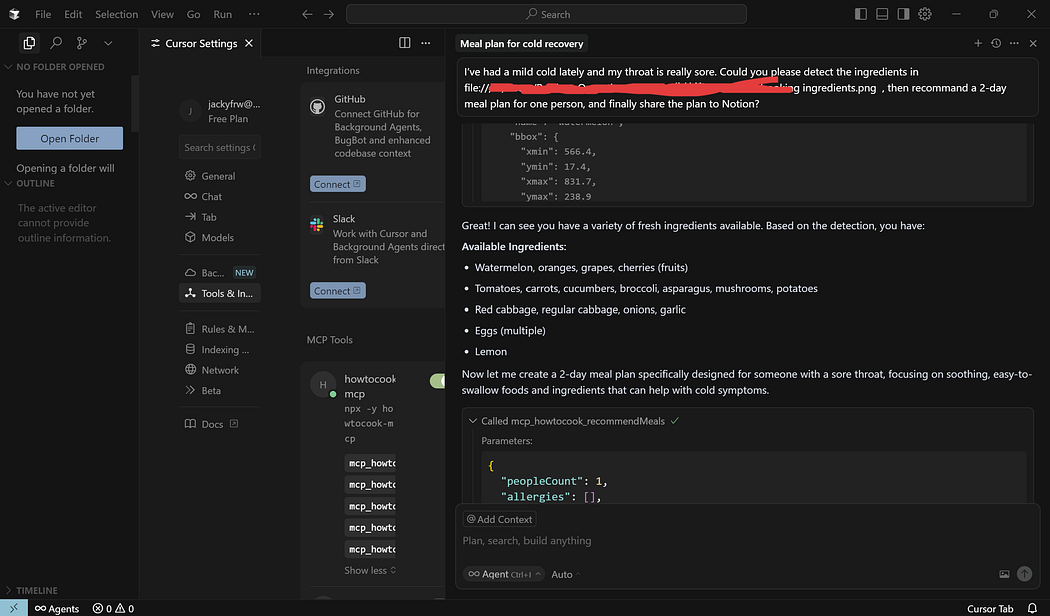Click the Open Folder button
1050x616 pixels.
click(x=70, y=139)
